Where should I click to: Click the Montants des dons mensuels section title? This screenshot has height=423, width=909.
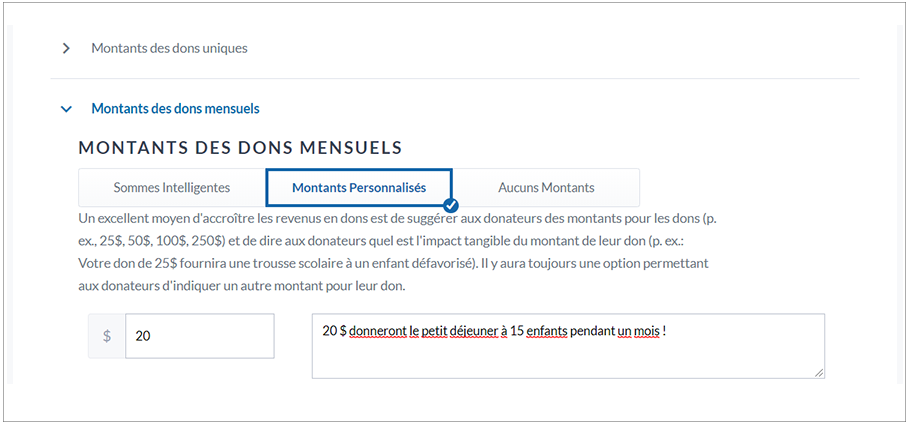click(175, 108)
